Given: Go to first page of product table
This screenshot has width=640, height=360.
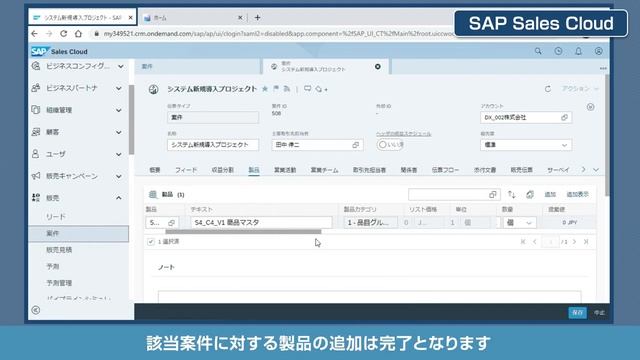Looking at the screenshot, I should click(x=523, y=242).
